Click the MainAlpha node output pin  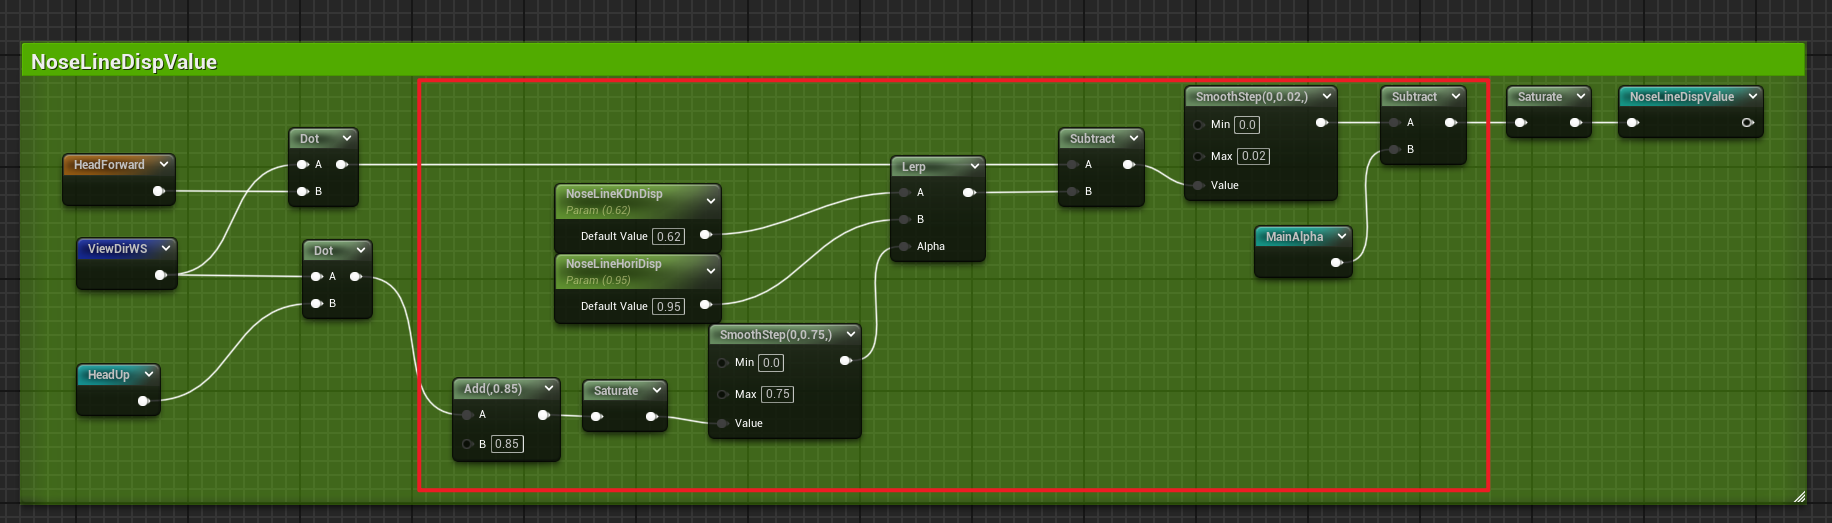coord(1336,263)
